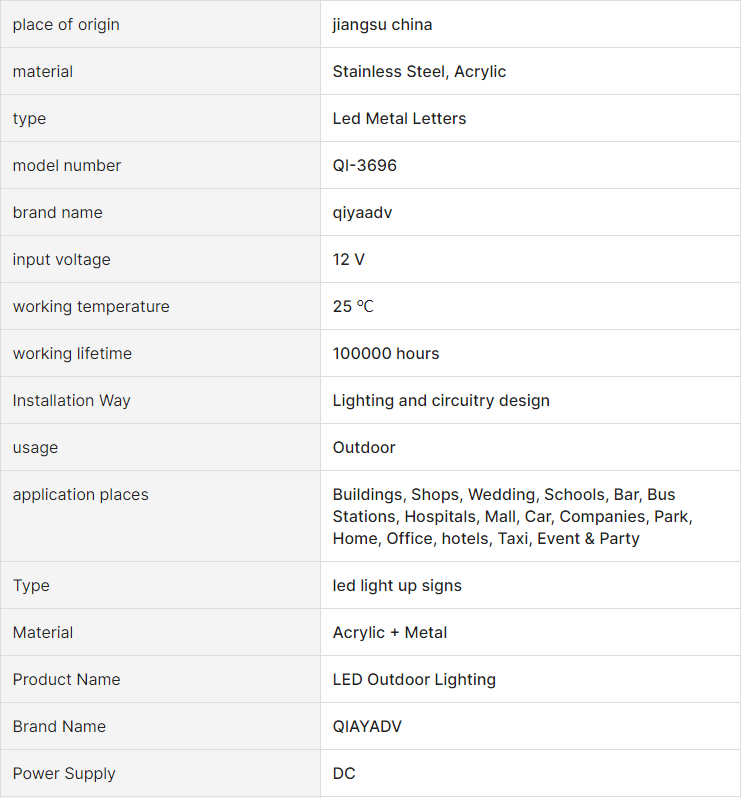Click the 'Installation Way' label cell
The width and height of the screenshot is (742, 798).
coord(71,400)
